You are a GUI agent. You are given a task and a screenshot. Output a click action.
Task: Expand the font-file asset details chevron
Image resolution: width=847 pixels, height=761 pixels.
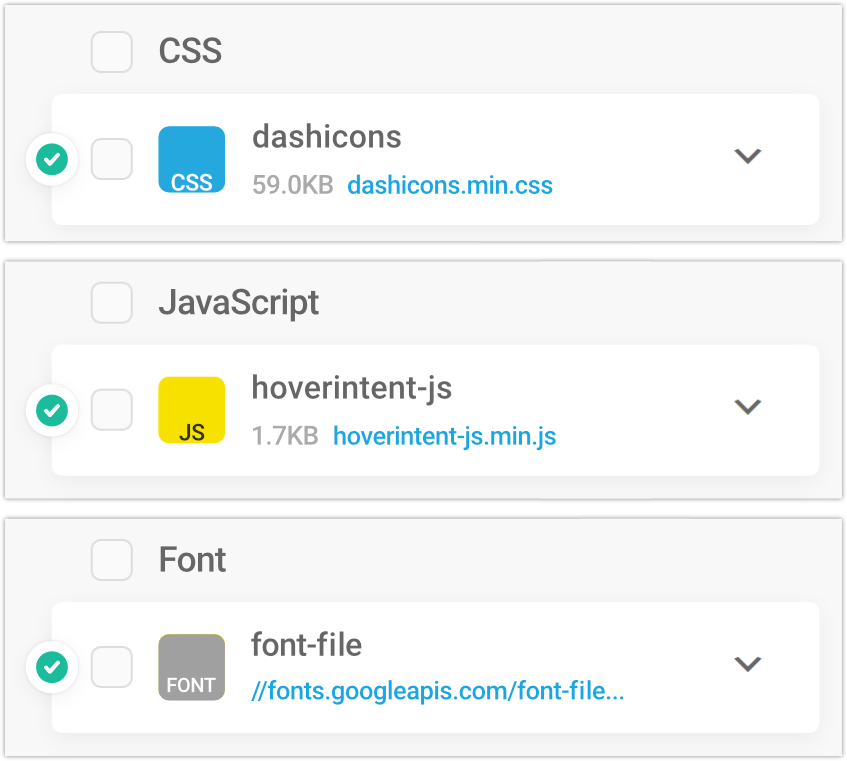748,664
